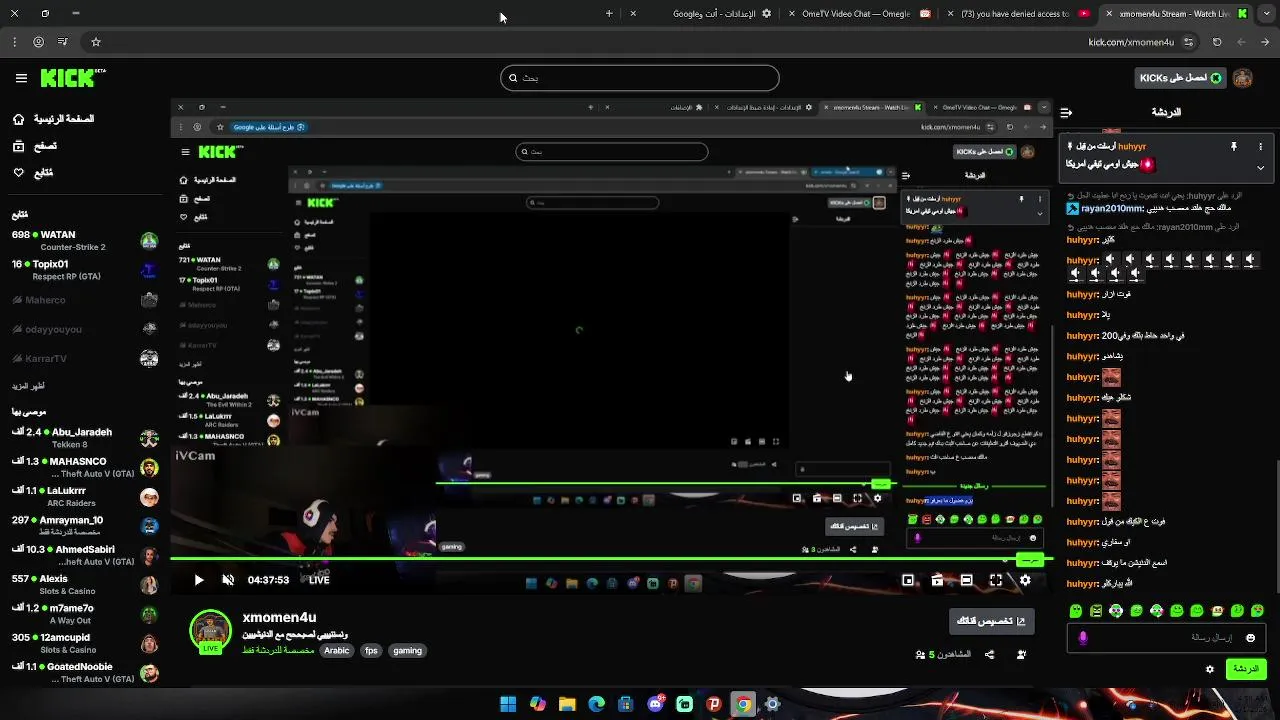Open Browse in the sidebar
The height and width of the screenshot is (720, 1280).
tap(35, 146)
